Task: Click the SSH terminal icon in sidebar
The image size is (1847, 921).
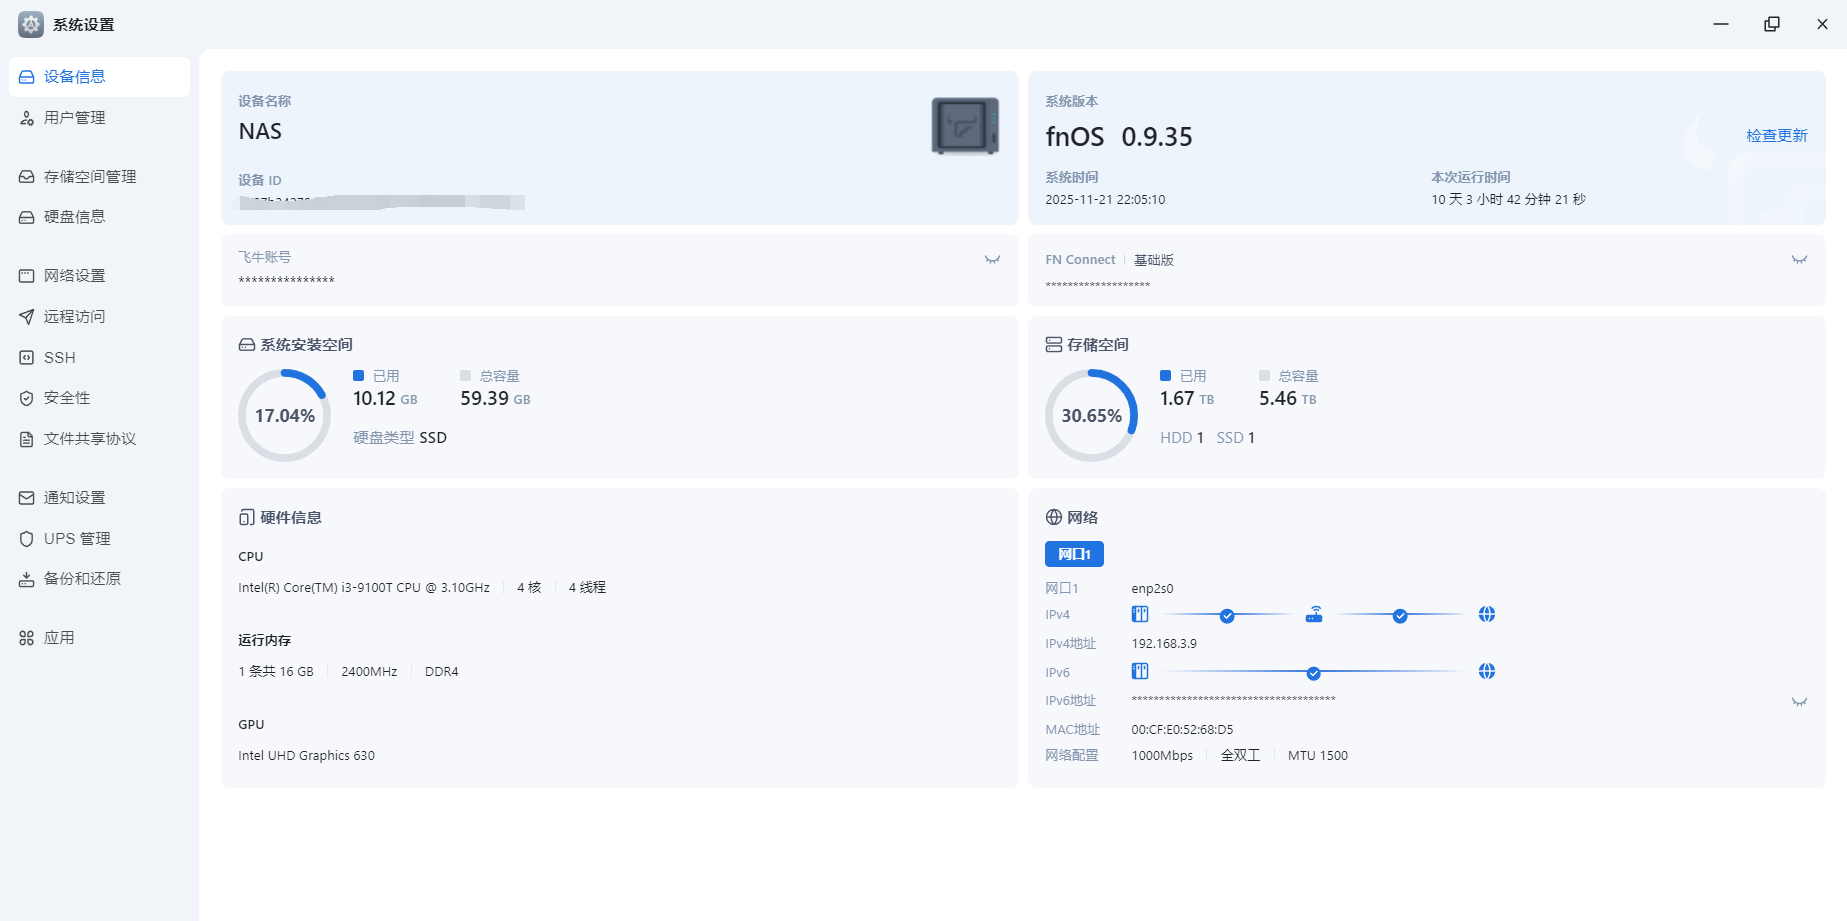Action: click(27, 358)
